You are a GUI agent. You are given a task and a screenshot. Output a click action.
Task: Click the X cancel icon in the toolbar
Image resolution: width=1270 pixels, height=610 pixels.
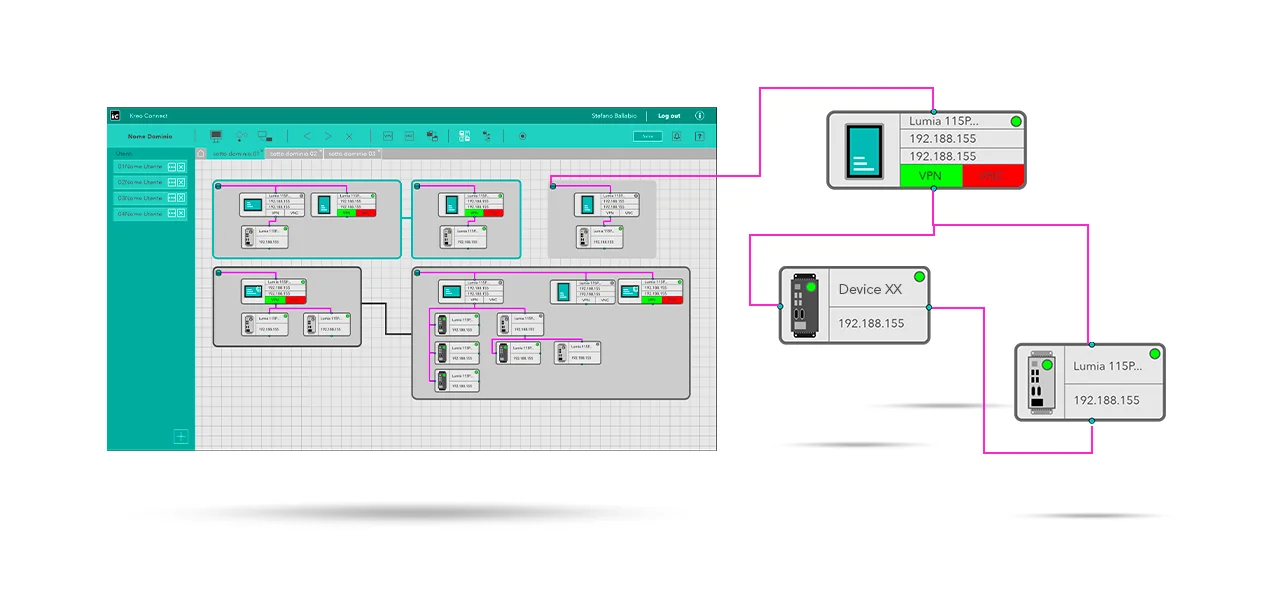coord(349,136)
